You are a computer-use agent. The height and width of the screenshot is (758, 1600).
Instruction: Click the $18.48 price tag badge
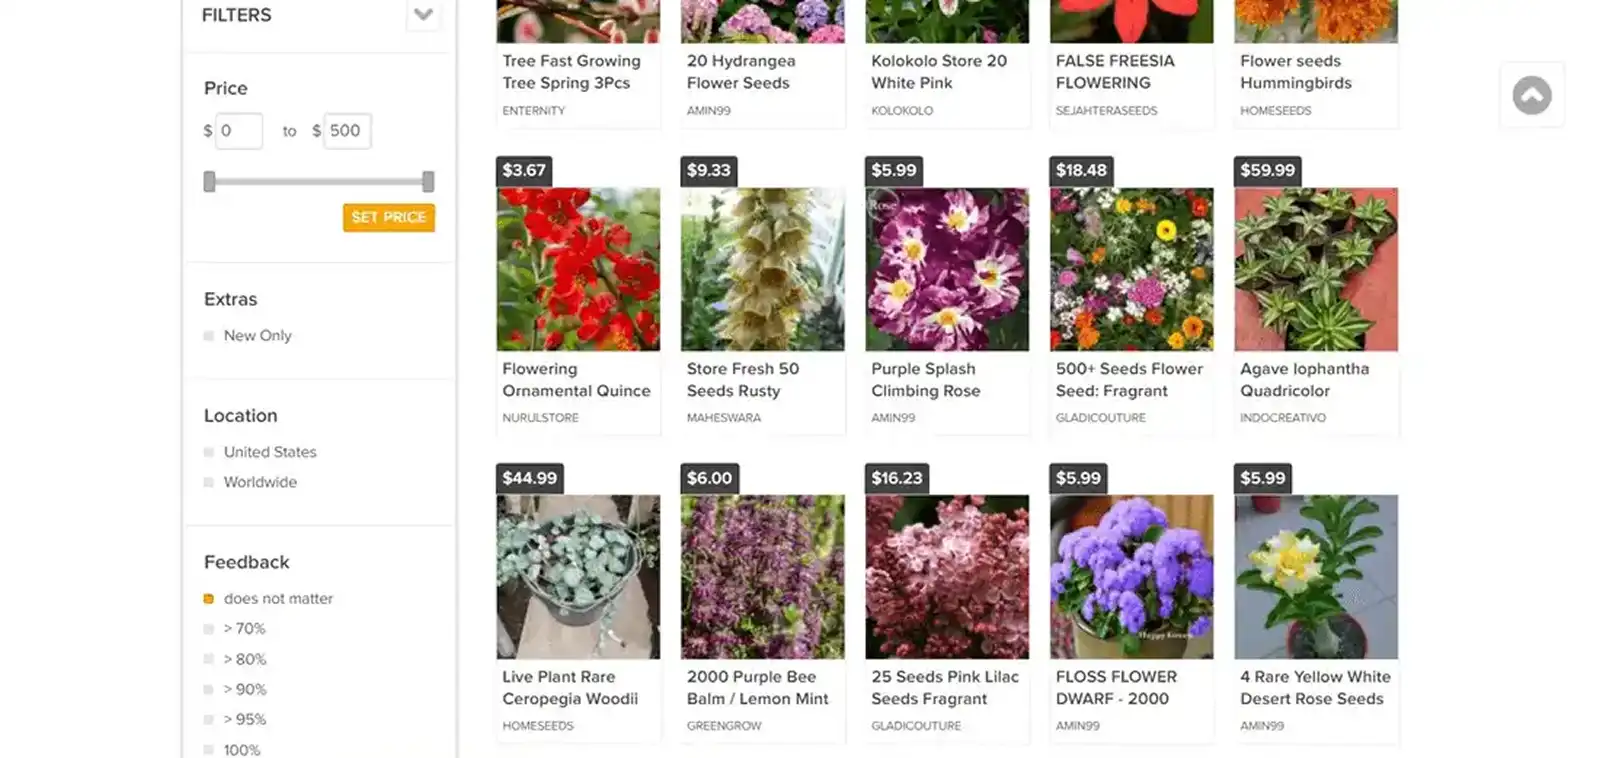(1081, 170)
